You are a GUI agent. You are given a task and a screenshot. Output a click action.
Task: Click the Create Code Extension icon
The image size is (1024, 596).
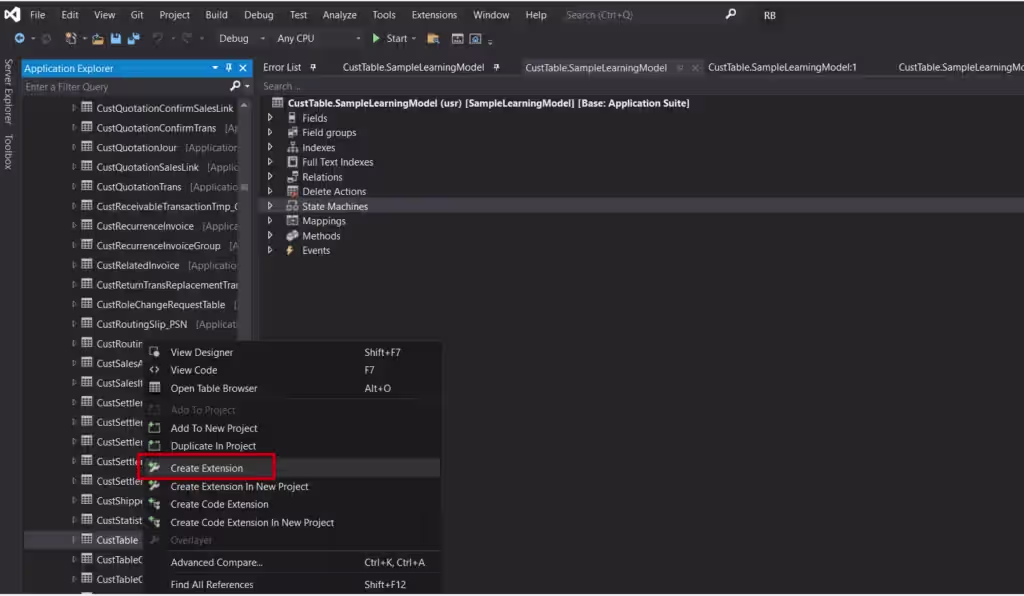tap(155, 504)
